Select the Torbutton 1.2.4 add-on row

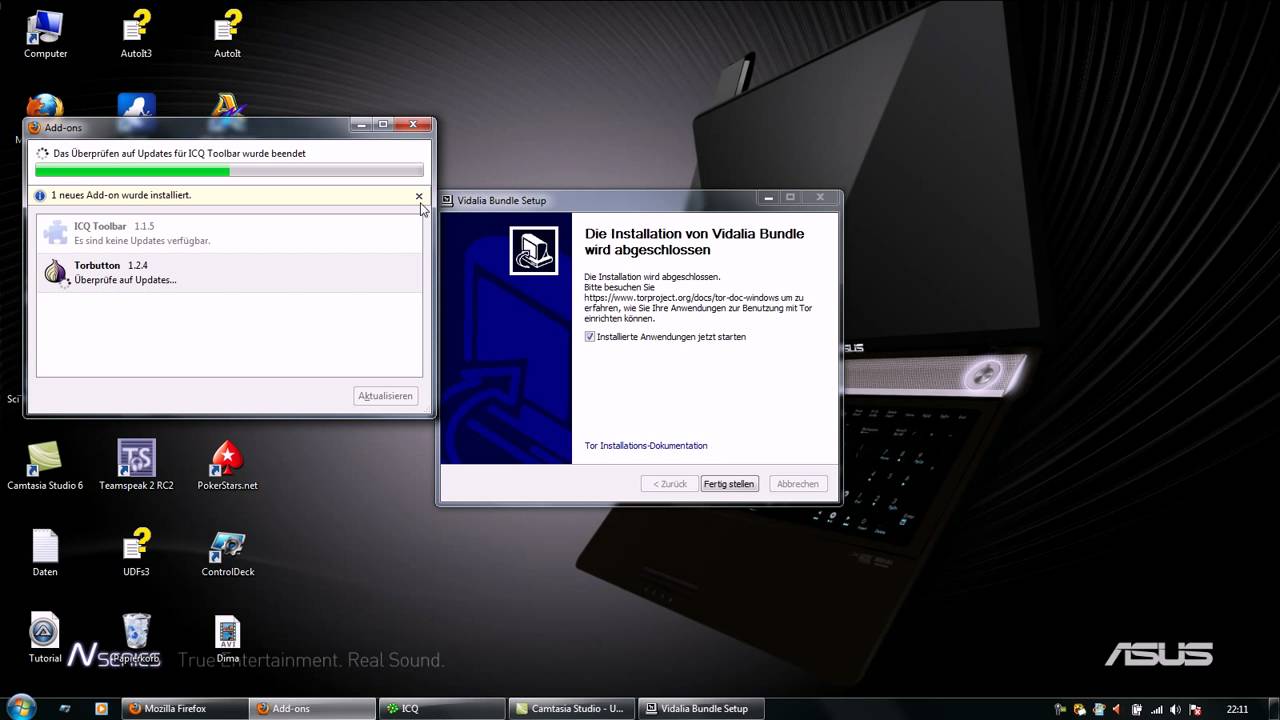[229, 272]
